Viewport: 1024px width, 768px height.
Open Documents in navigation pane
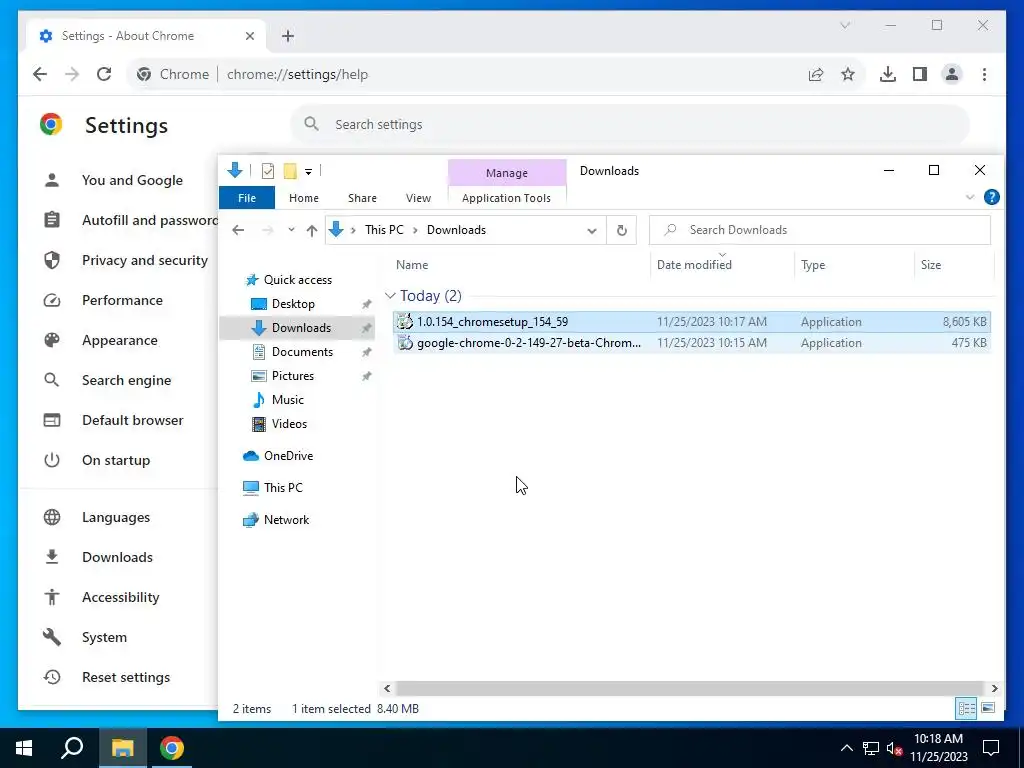coord(302,351)
